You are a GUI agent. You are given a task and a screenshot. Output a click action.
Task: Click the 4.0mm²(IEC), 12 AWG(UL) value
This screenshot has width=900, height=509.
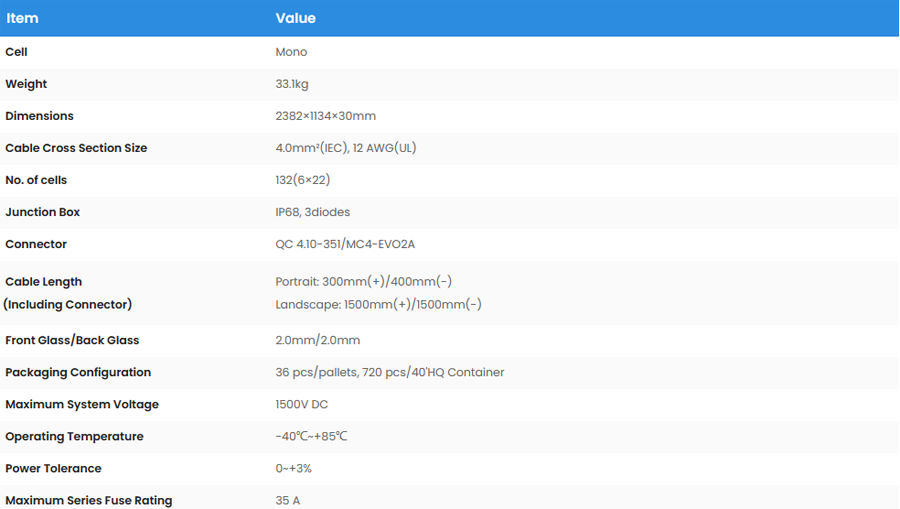[x=345, y=148]
